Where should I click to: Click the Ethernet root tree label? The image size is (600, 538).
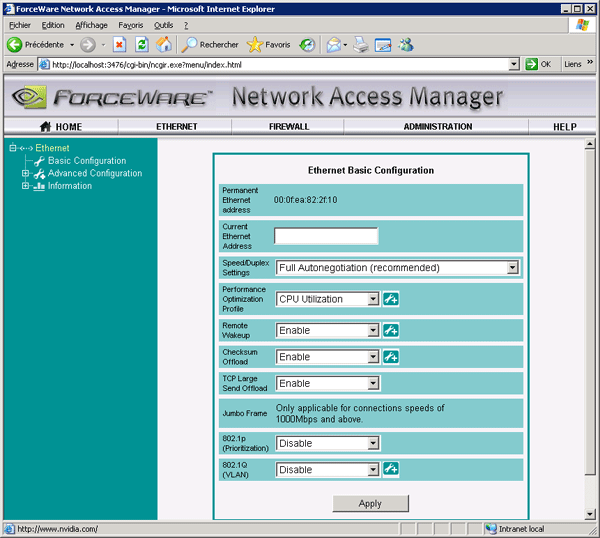pyautogui.click(x=52, y=148)
